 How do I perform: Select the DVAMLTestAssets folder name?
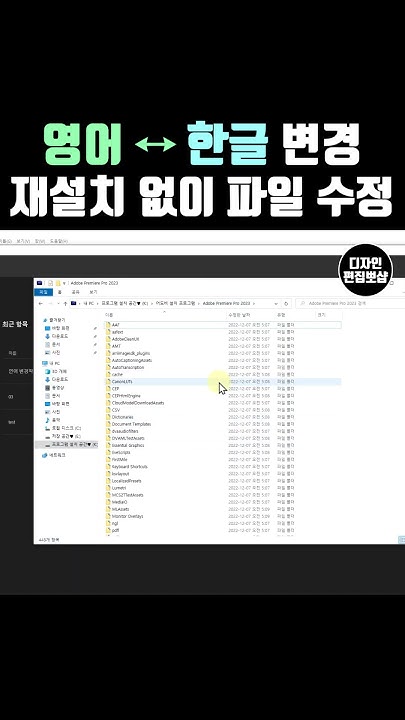pyautogui.click(x=128, y=439)
